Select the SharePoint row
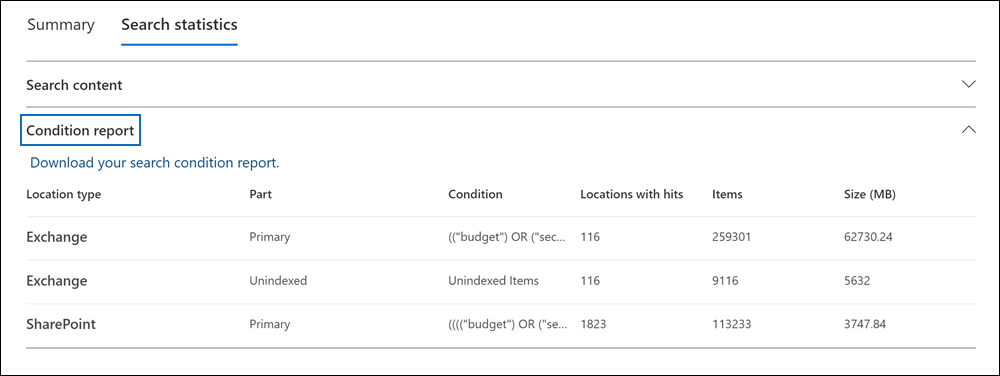 click(x=501, y=324)
